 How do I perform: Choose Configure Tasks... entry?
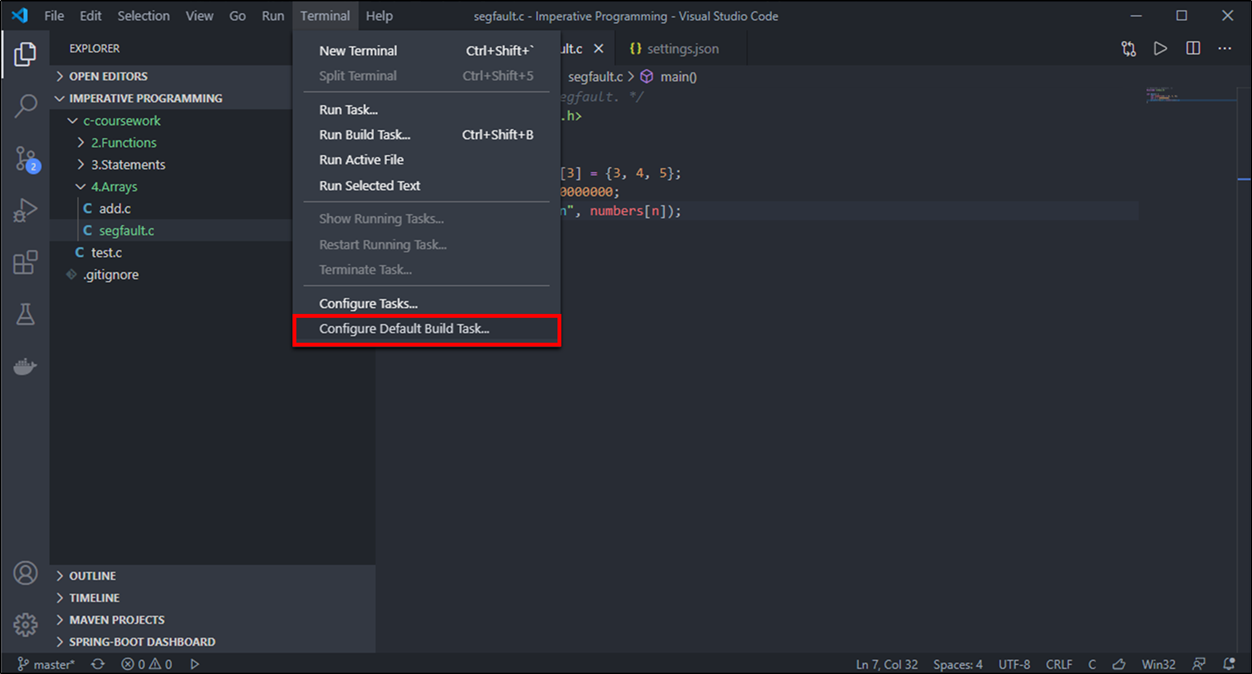click(427, 304)
